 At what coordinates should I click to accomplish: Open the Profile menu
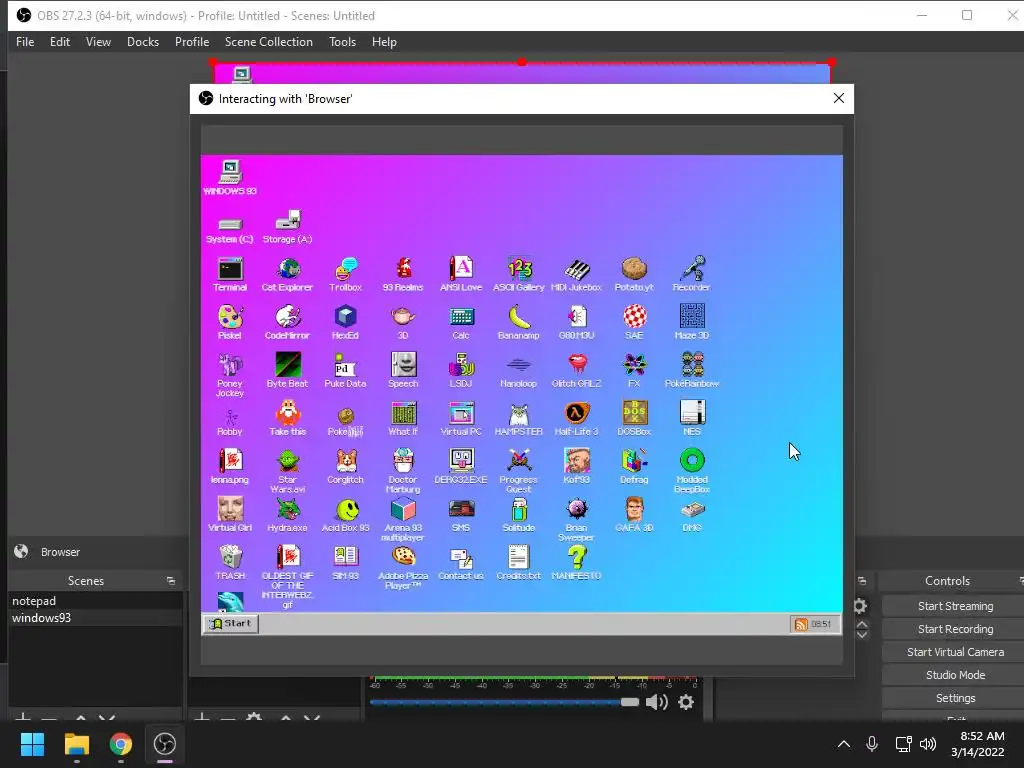[192, 42]
